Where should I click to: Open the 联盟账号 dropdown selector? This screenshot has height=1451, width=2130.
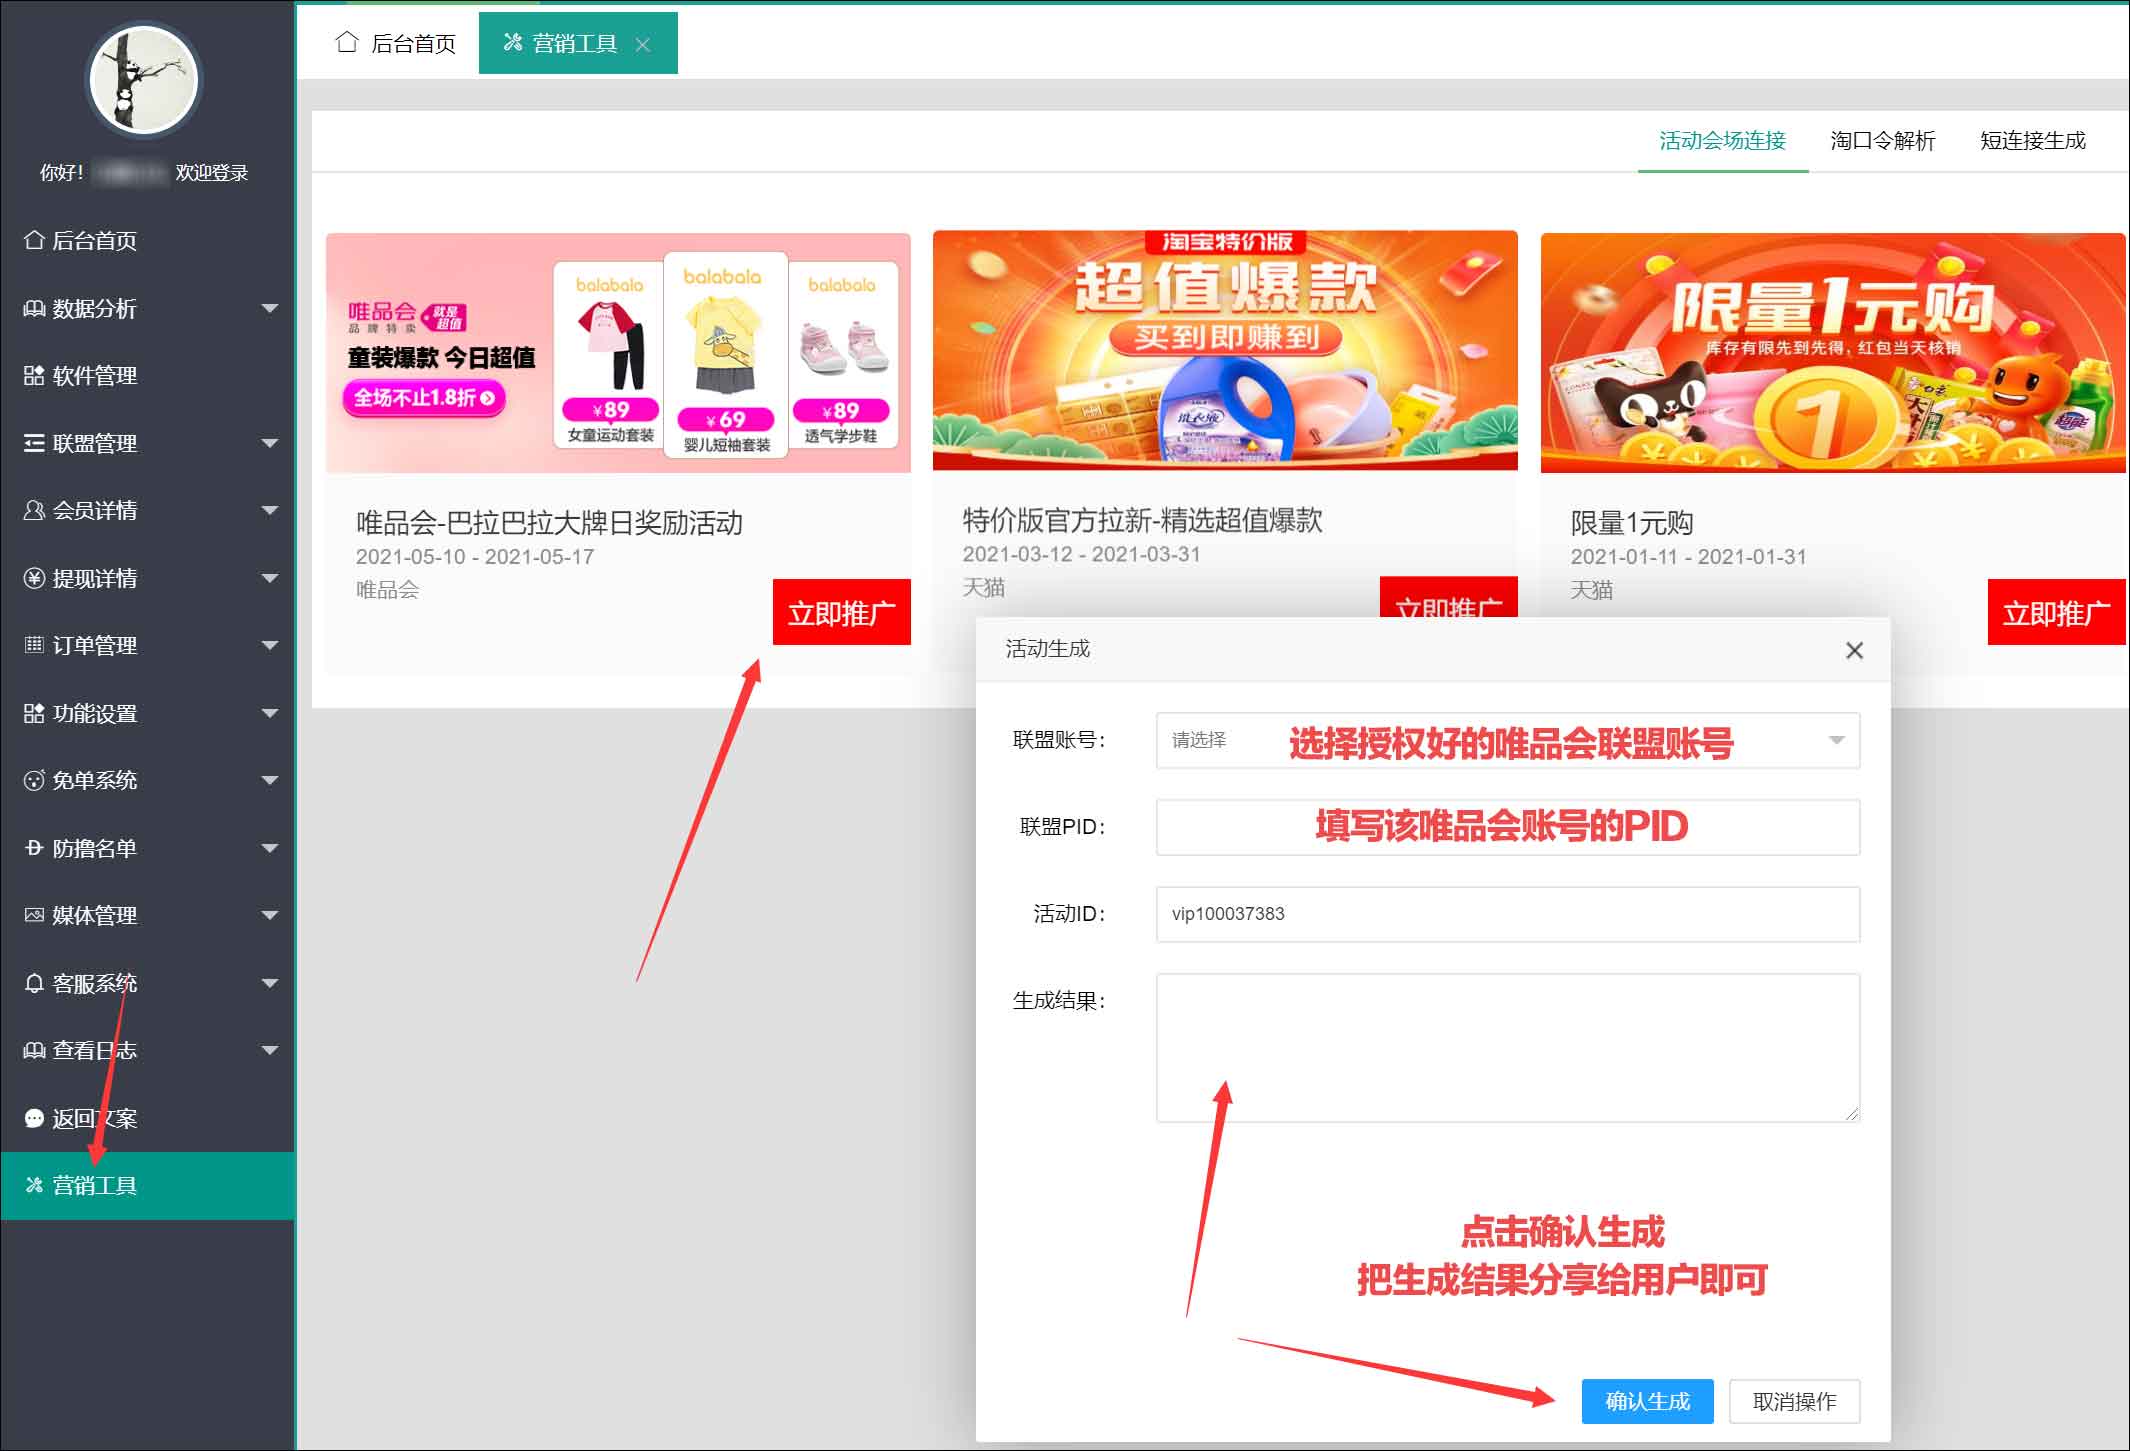tap(1507, 740)
